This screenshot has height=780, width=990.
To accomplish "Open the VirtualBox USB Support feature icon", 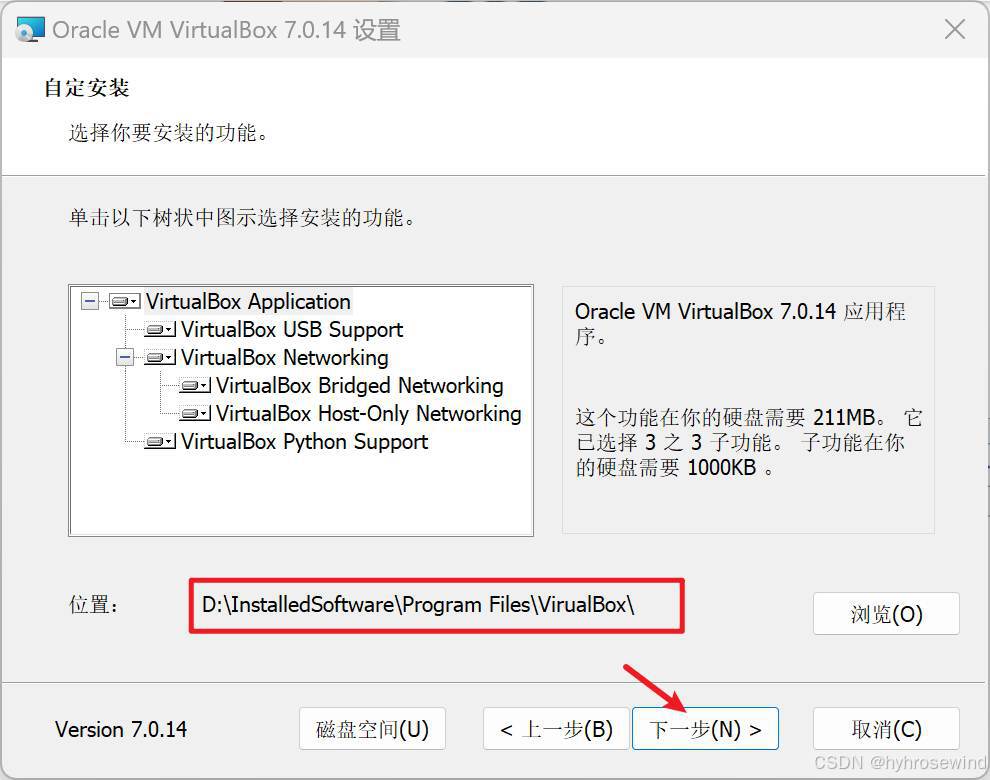I will point(160,330).
